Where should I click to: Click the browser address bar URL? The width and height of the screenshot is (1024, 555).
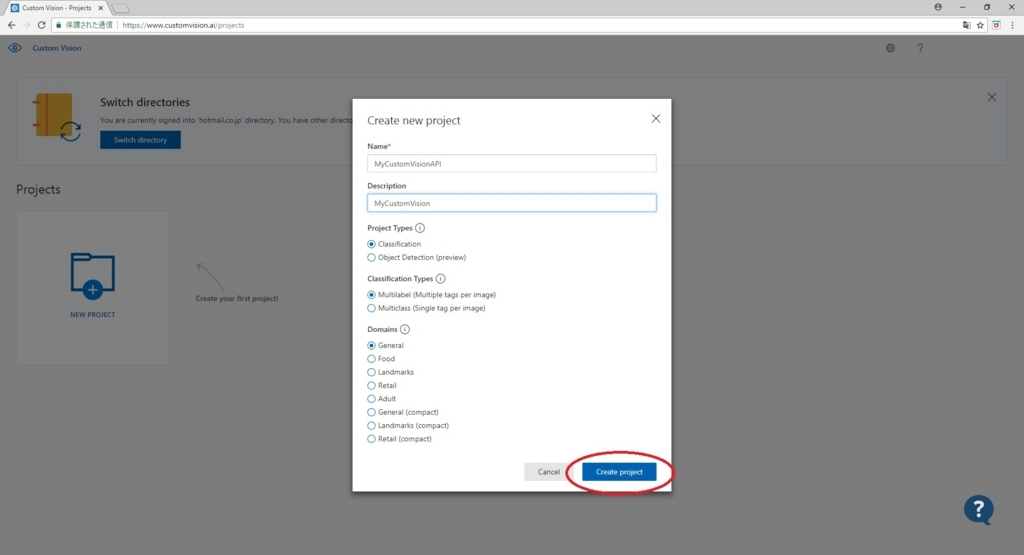(x=184, y=25)
